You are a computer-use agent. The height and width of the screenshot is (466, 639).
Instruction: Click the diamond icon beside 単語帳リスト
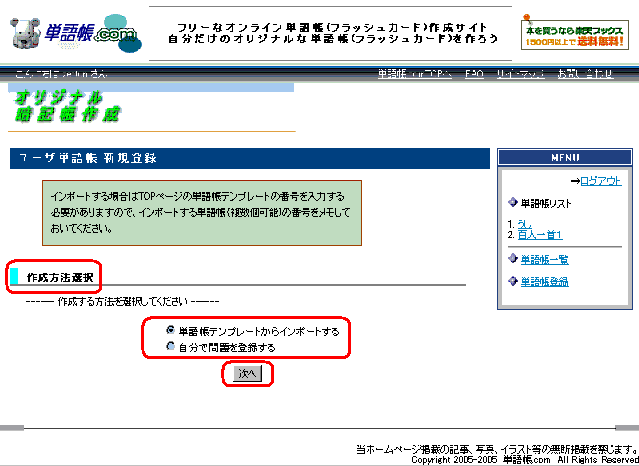(513, 204)
